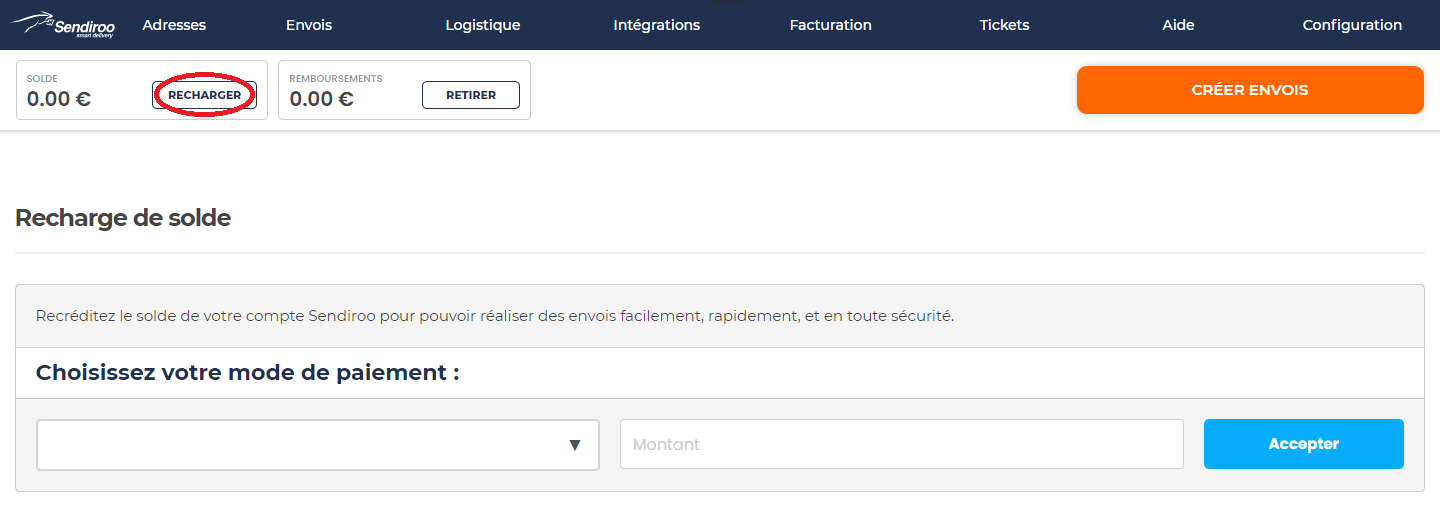Open the Aide menu
1440x511 pixels.
pos(1178,25)
